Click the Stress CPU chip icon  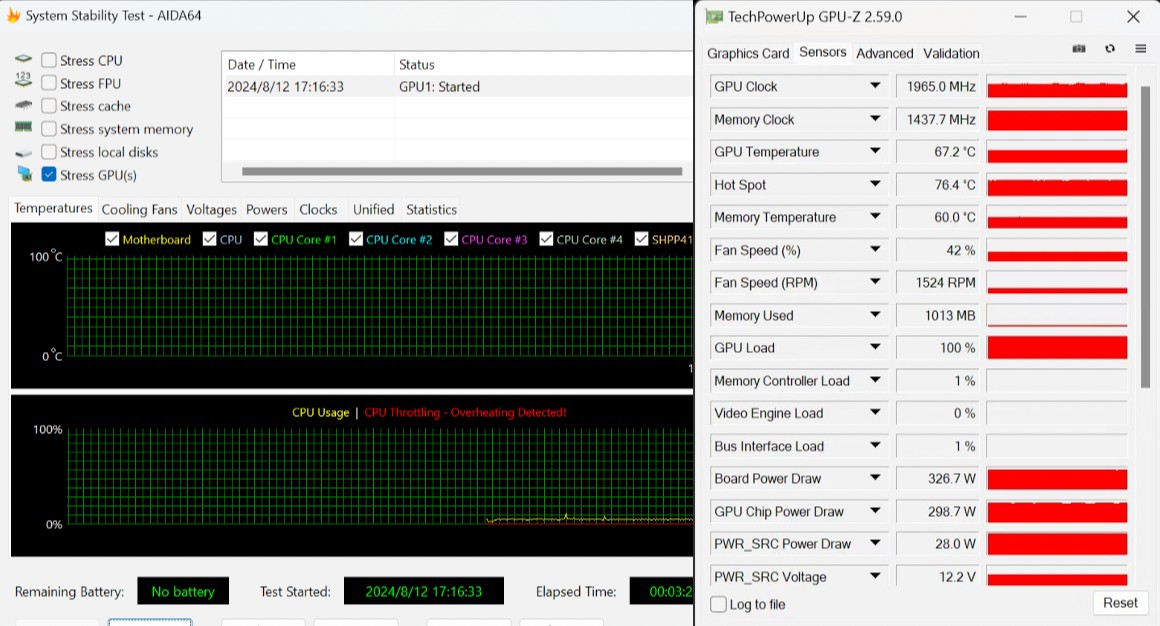tap(24, 58)
